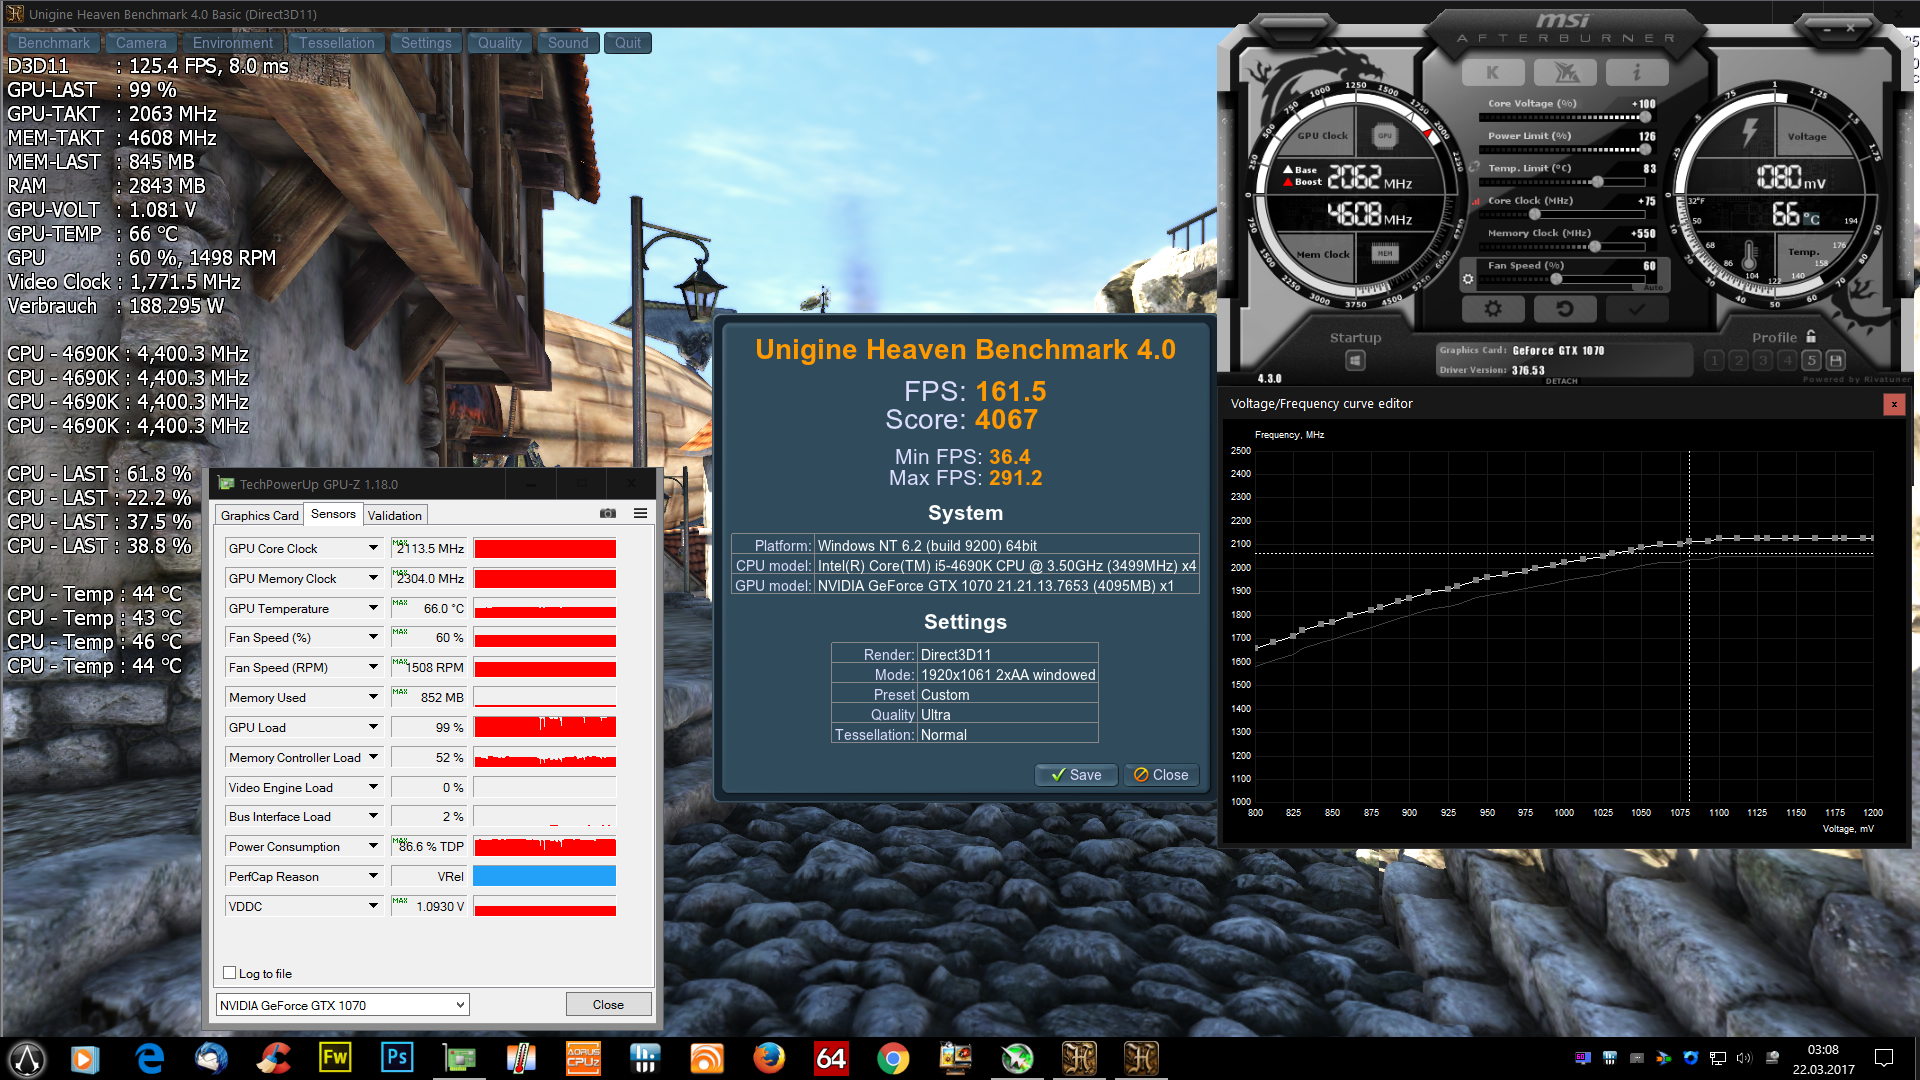Click the GPU-Z Close button

[x=608, y=1005]
